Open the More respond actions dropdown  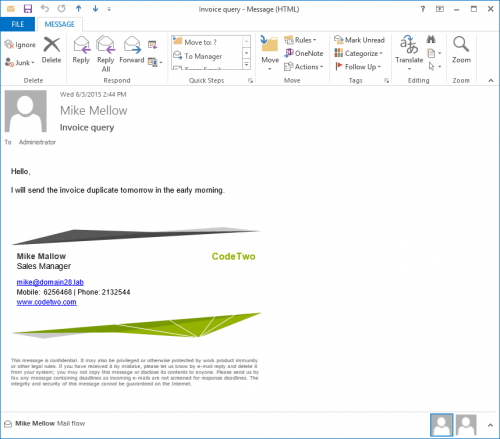click(x=155, y=62)
